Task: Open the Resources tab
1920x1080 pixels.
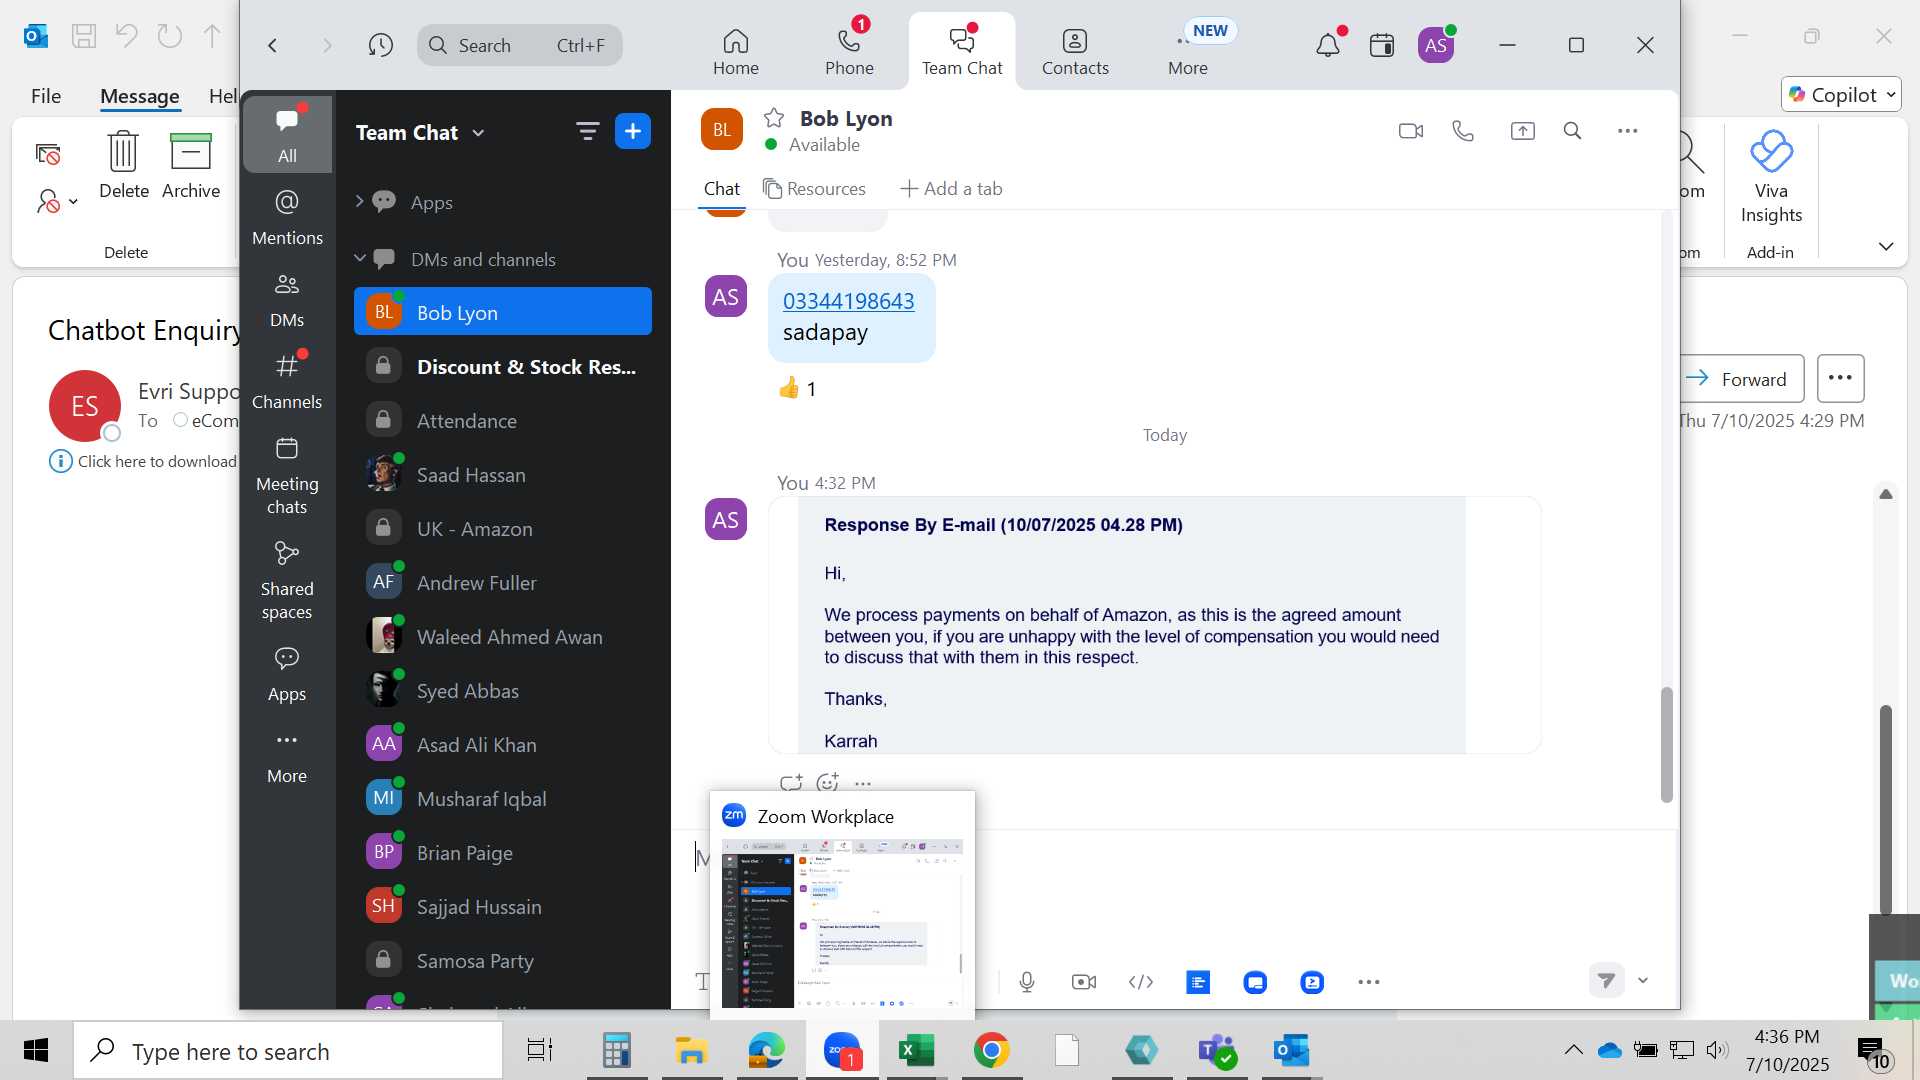Action: pyautogui.click(x=814, y=189)
